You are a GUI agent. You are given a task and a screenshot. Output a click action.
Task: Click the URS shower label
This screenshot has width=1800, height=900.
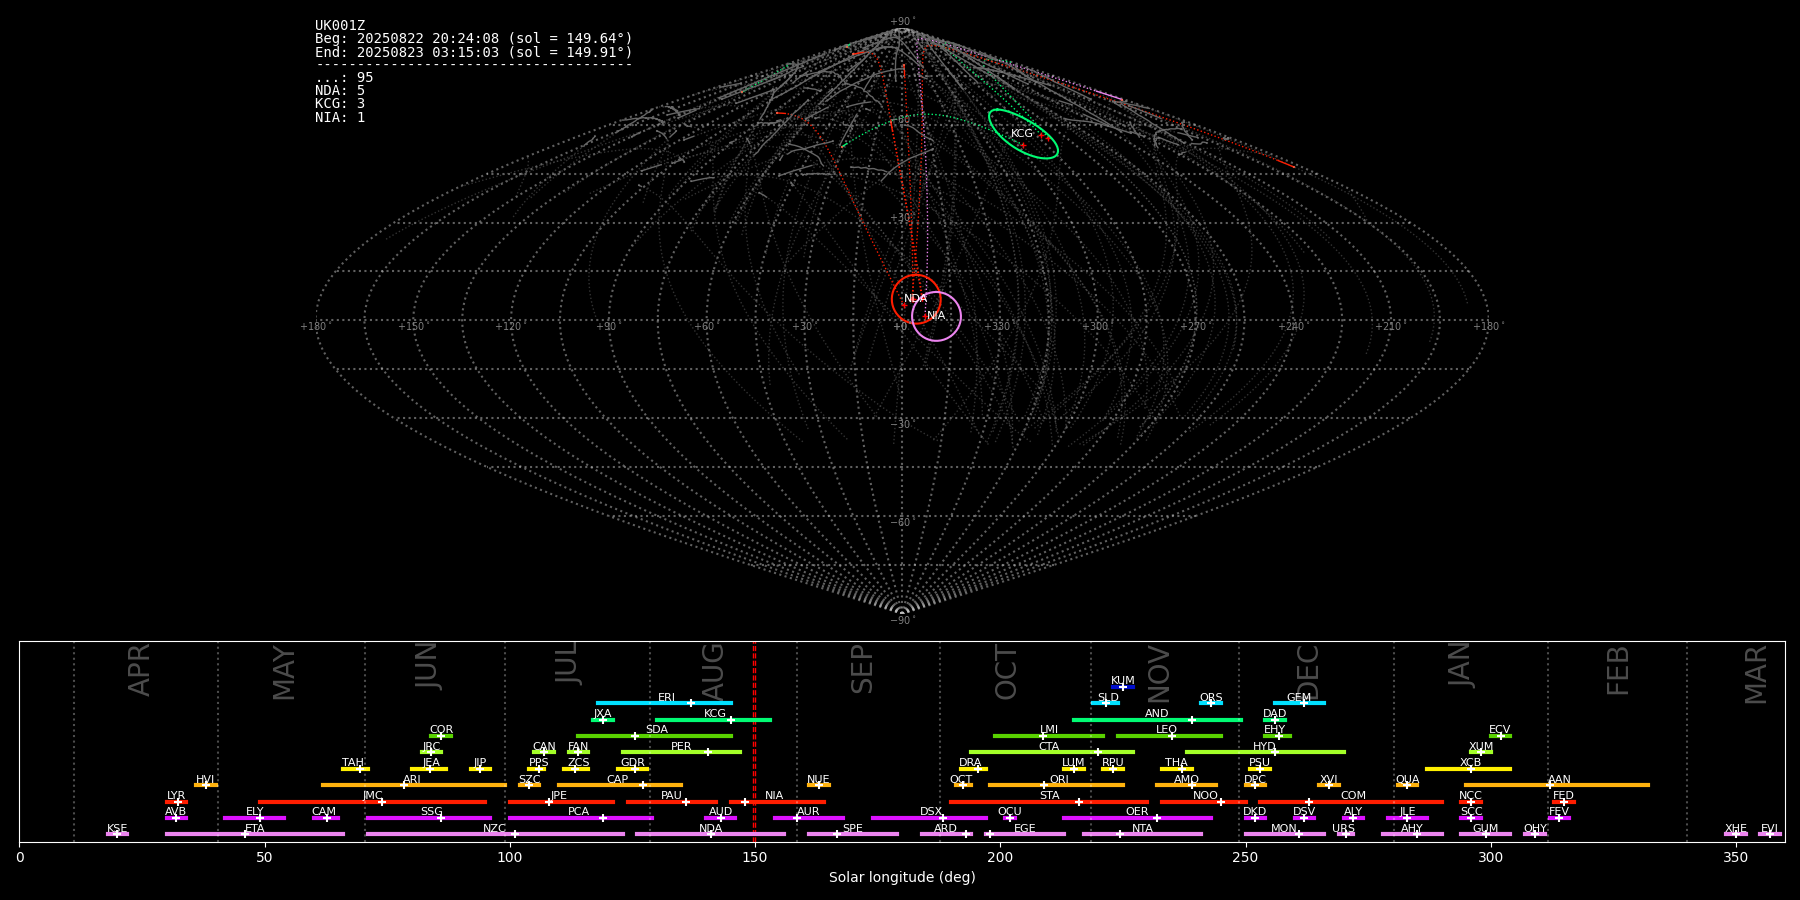(1343, 829)
